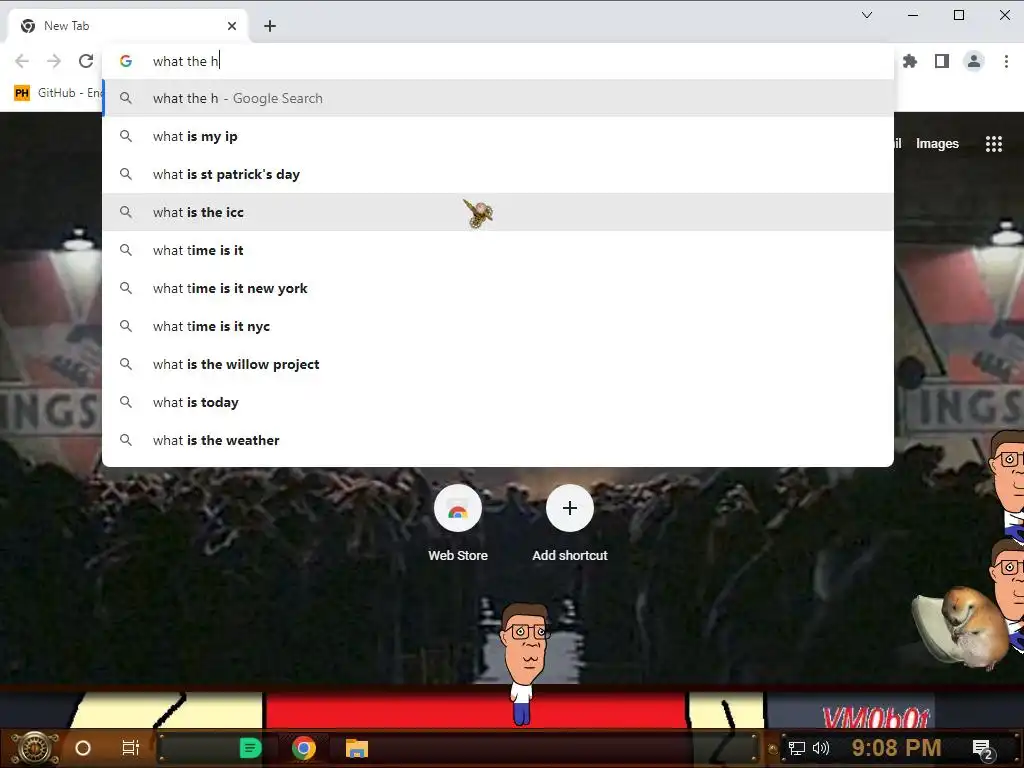Open the Web Store shortcut
This screenshot has width=1024, height=768.
pos(458,523)
